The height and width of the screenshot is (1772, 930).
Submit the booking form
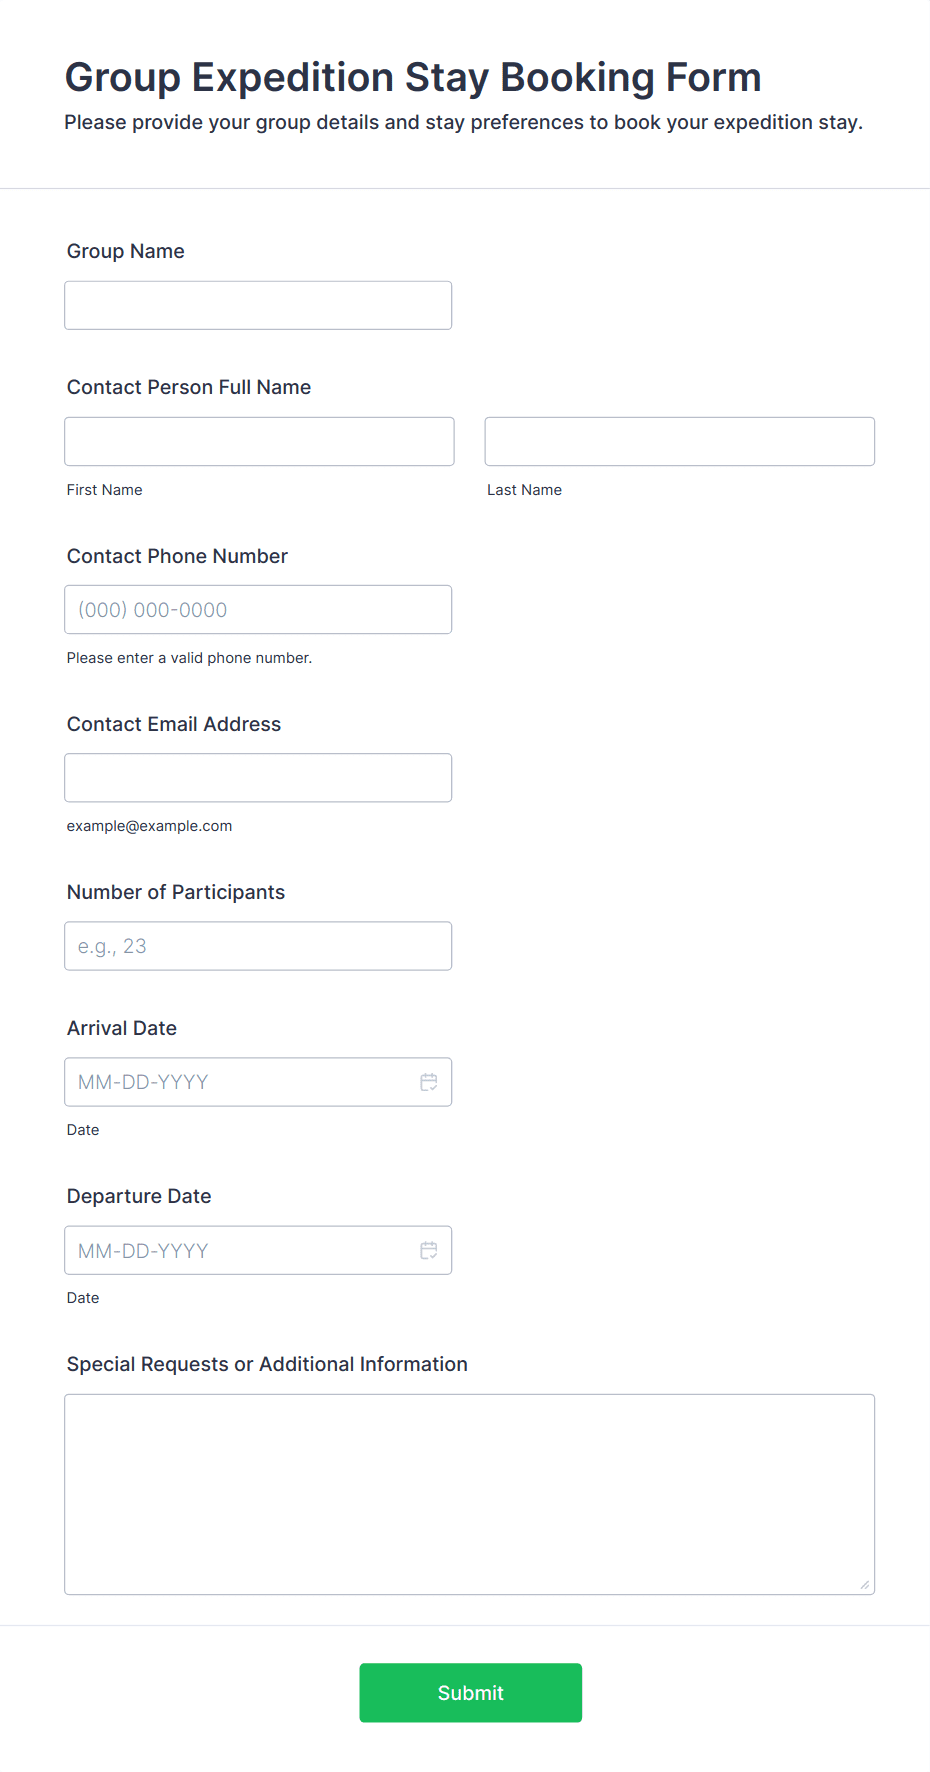[470, 1692]
